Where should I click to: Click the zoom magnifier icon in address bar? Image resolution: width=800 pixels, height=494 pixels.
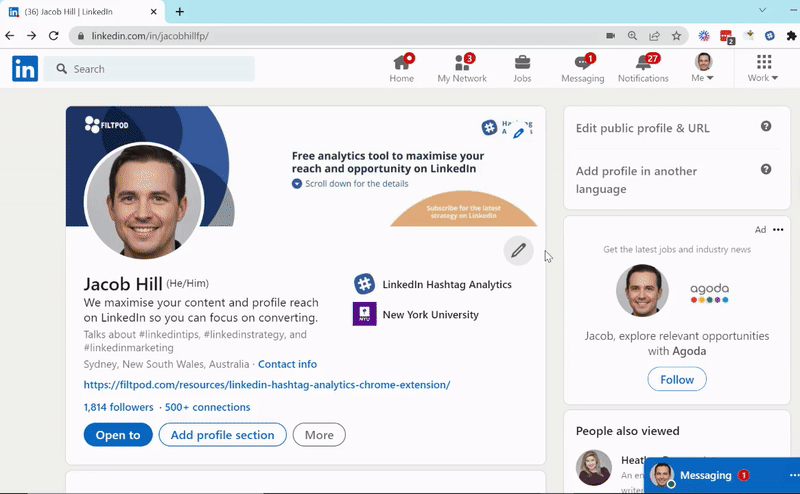point(632,36)
